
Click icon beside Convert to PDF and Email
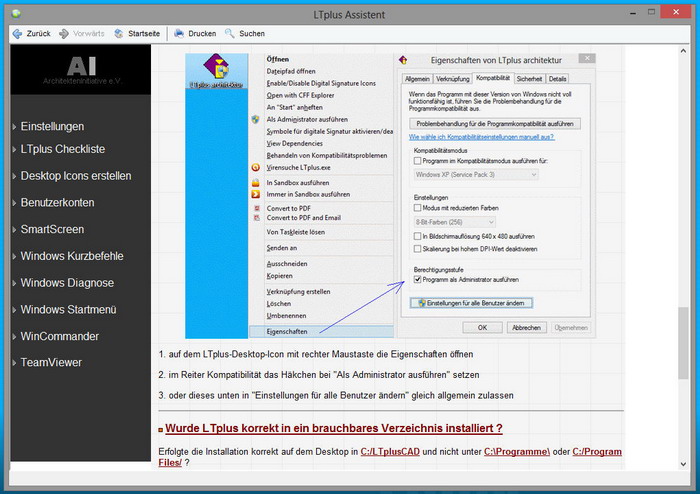click(x=257, y=218)
